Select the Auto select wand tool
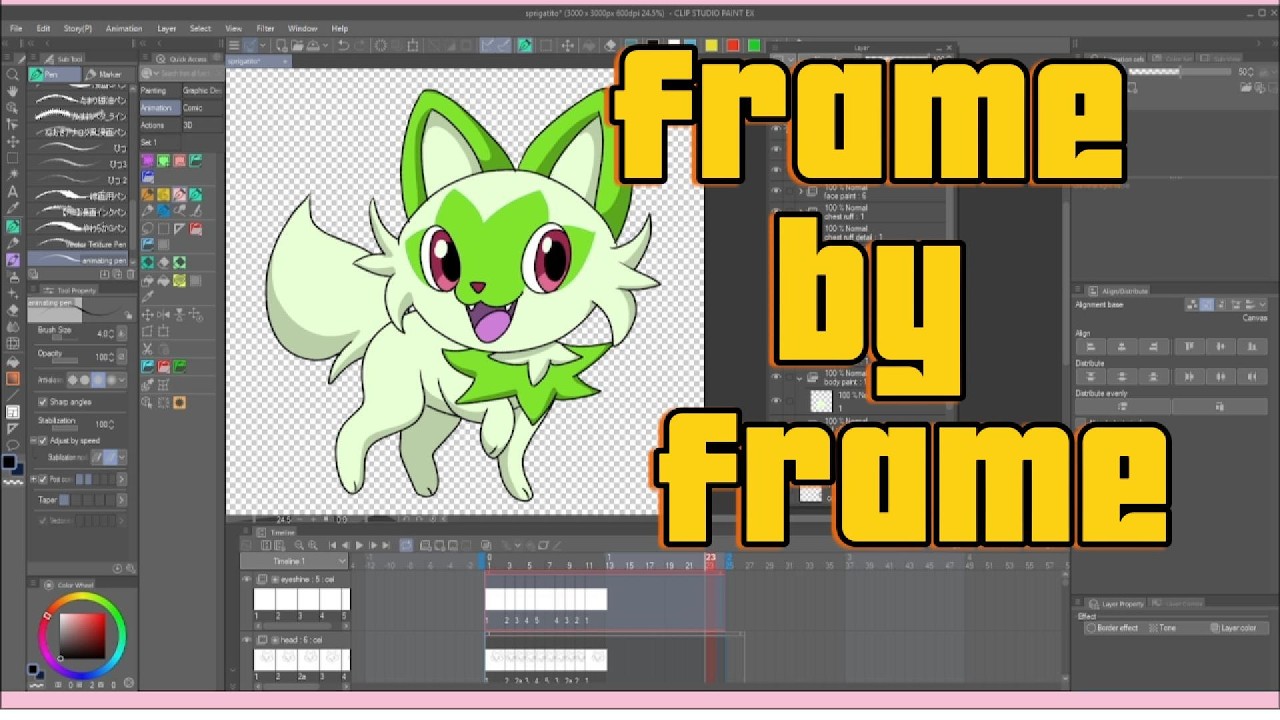The width and height of the screenshot is (1280, 720). point(12,175)
